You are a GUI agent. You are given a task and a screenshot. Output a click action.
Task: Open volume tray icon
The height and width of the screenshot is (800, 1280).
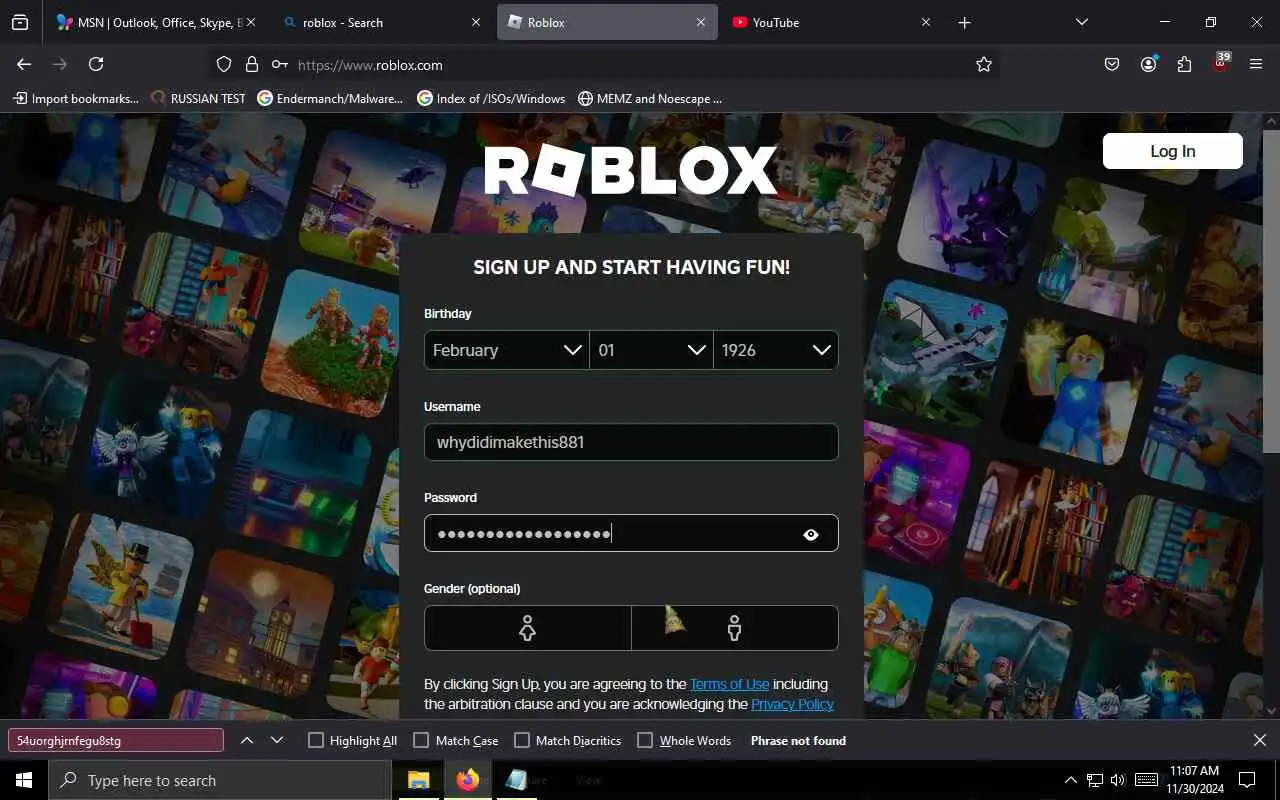(x=1118, y=780)
